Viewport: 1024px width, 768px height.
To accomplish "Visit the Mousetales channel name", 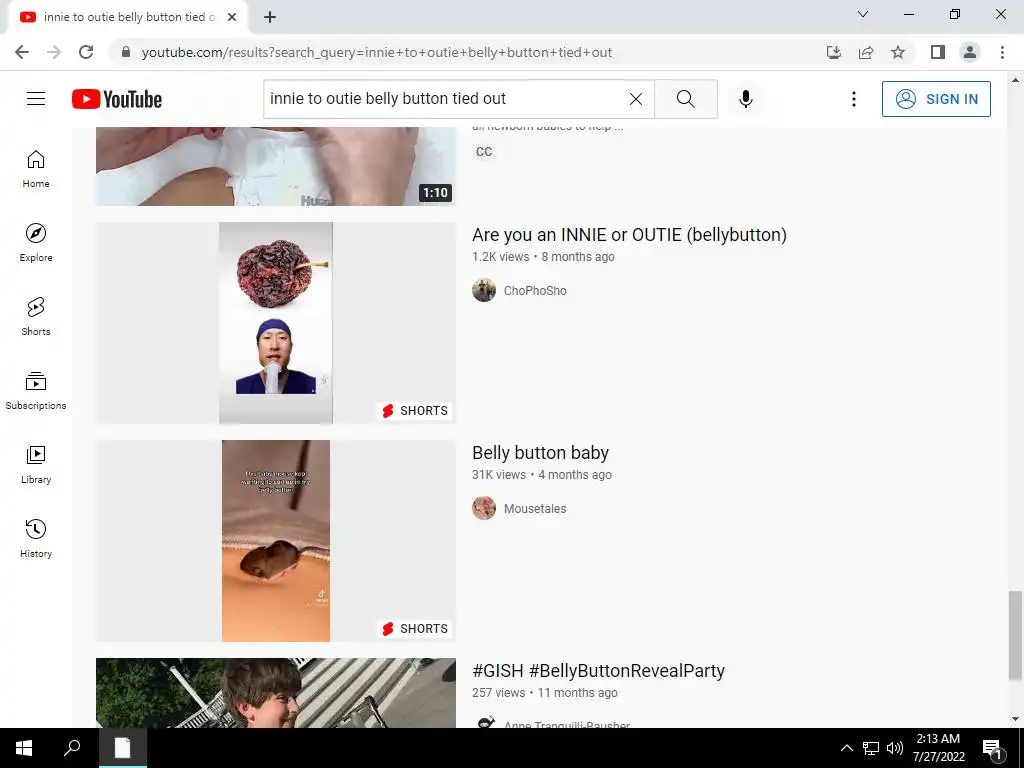I will tap(535, 509).
